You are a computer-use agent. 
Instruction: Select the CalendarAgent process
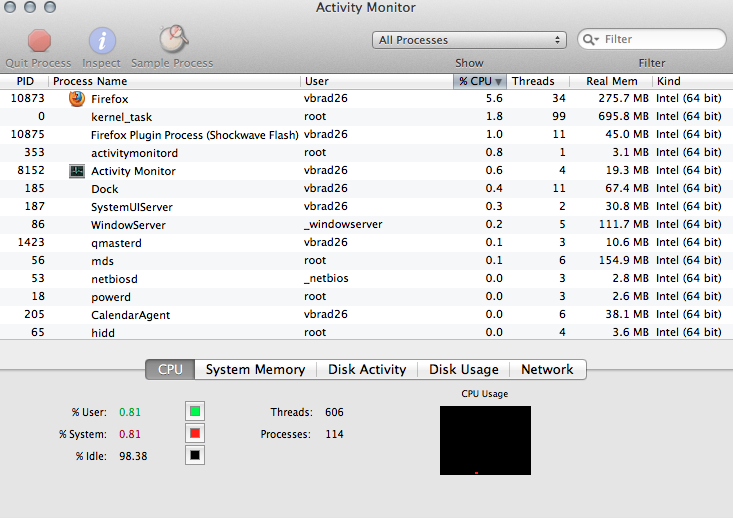[366, 315]
